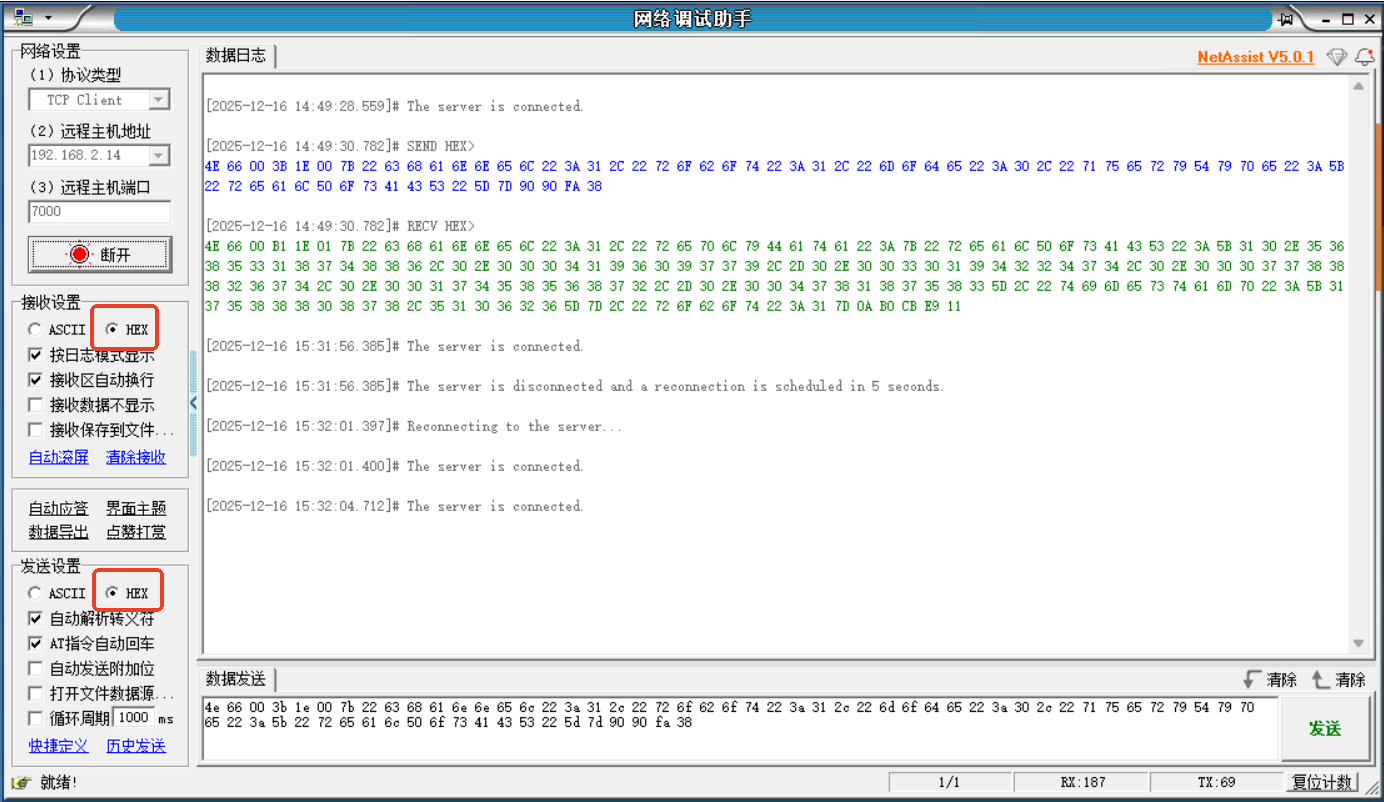This screenshot has height=802, width=1384.
Task: Click the diamond icon next to NetAssist version
Action: 1337,57
